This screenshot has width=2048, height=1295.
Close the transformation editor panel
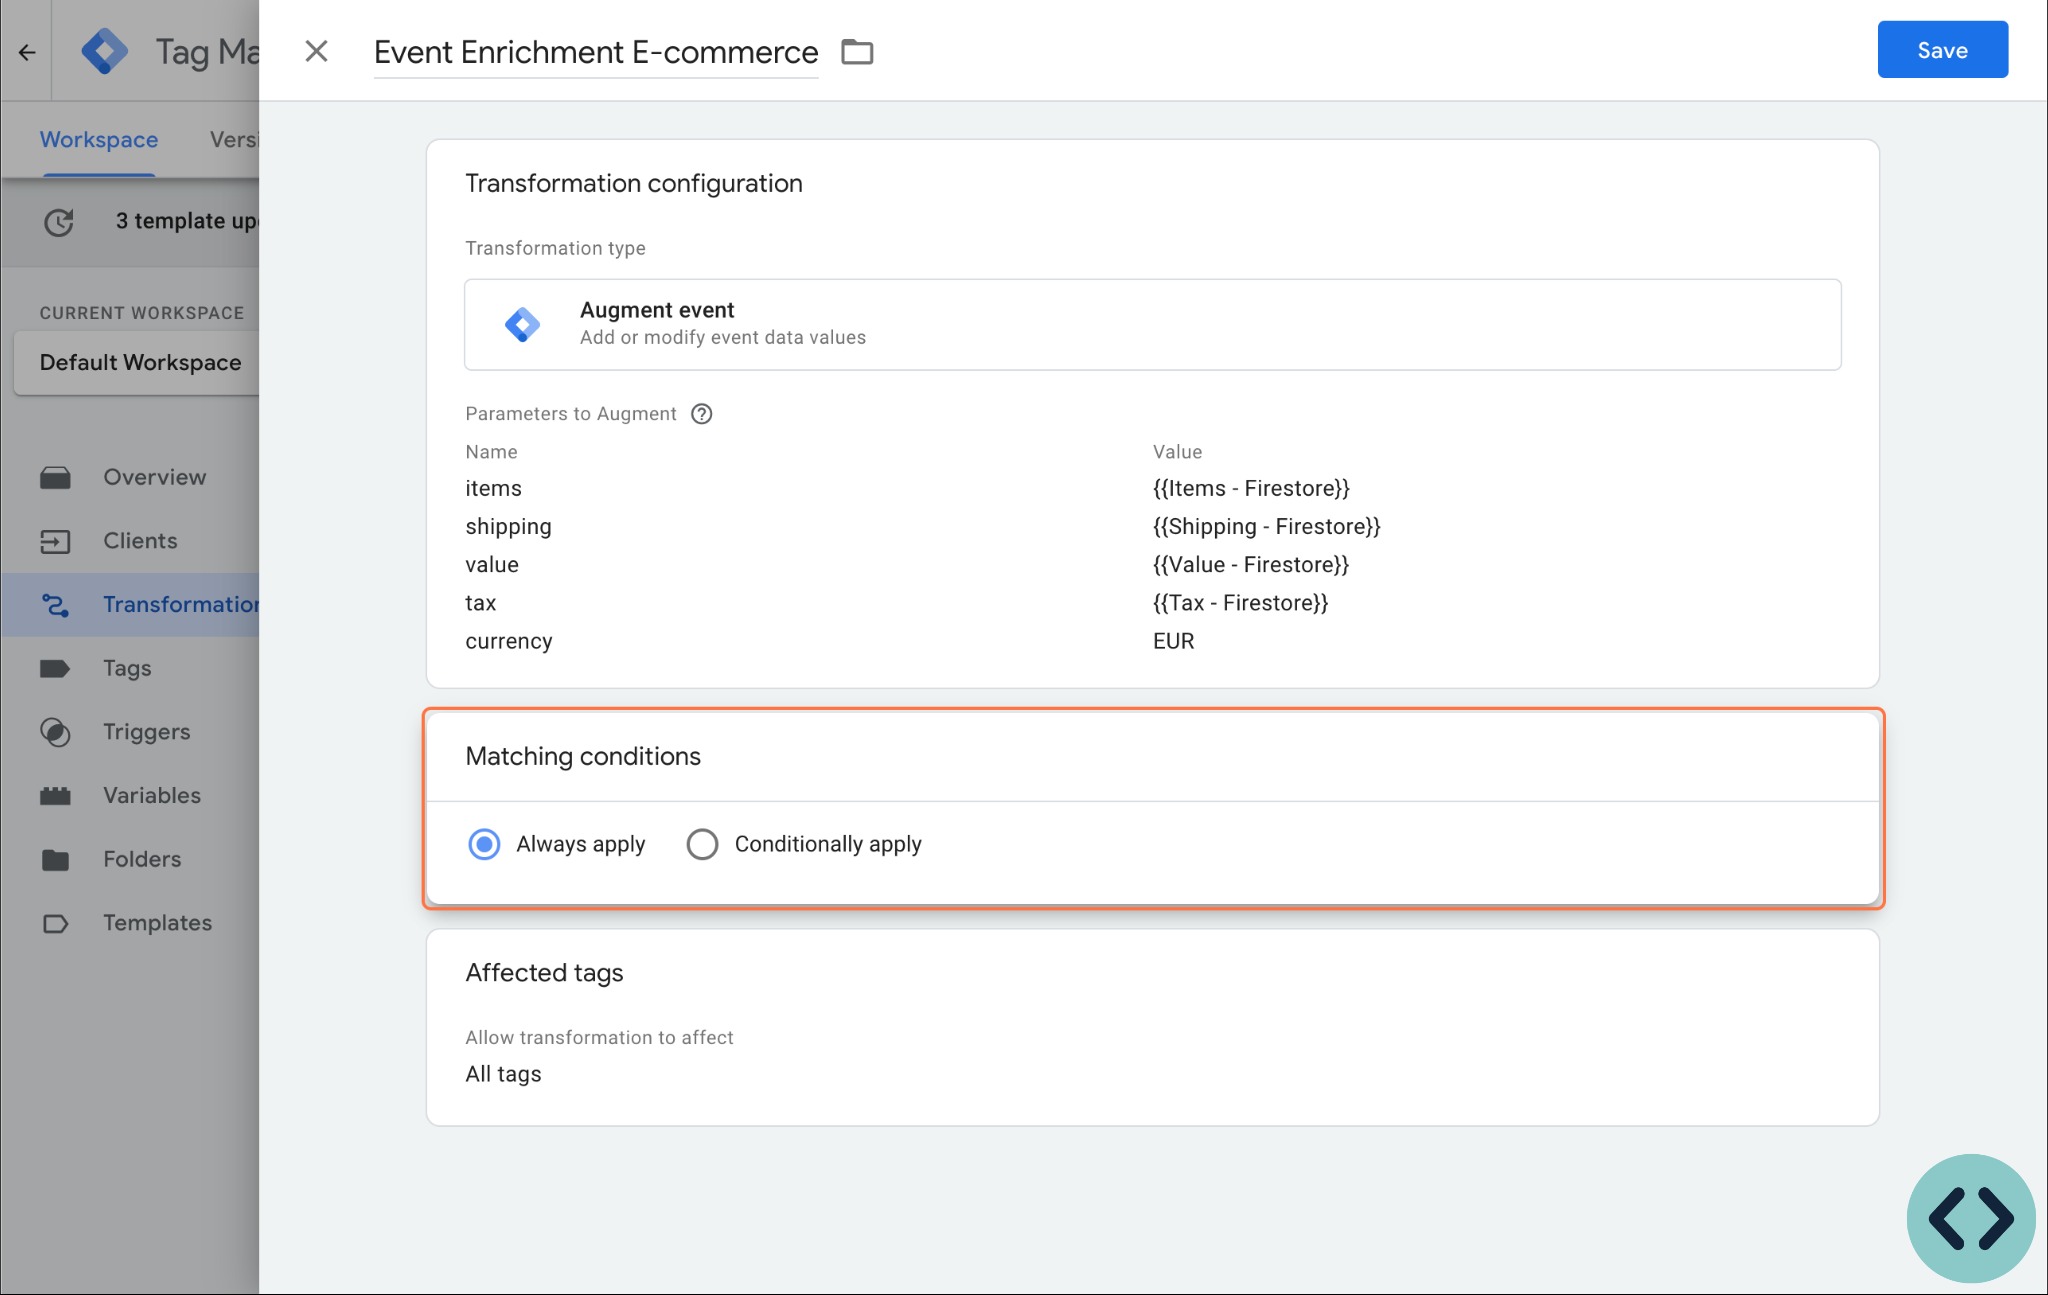(316, 51)
